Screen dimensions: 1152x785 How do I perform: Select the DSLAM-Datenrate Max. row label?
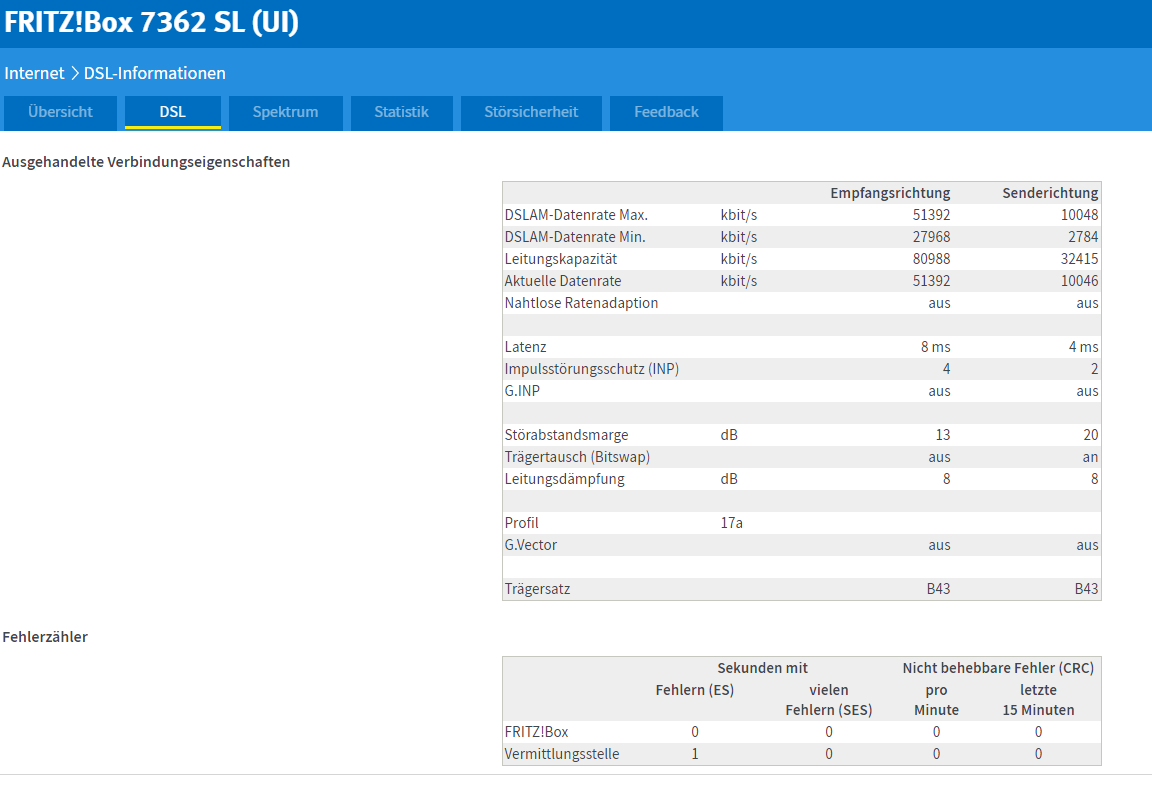[576, 215]
